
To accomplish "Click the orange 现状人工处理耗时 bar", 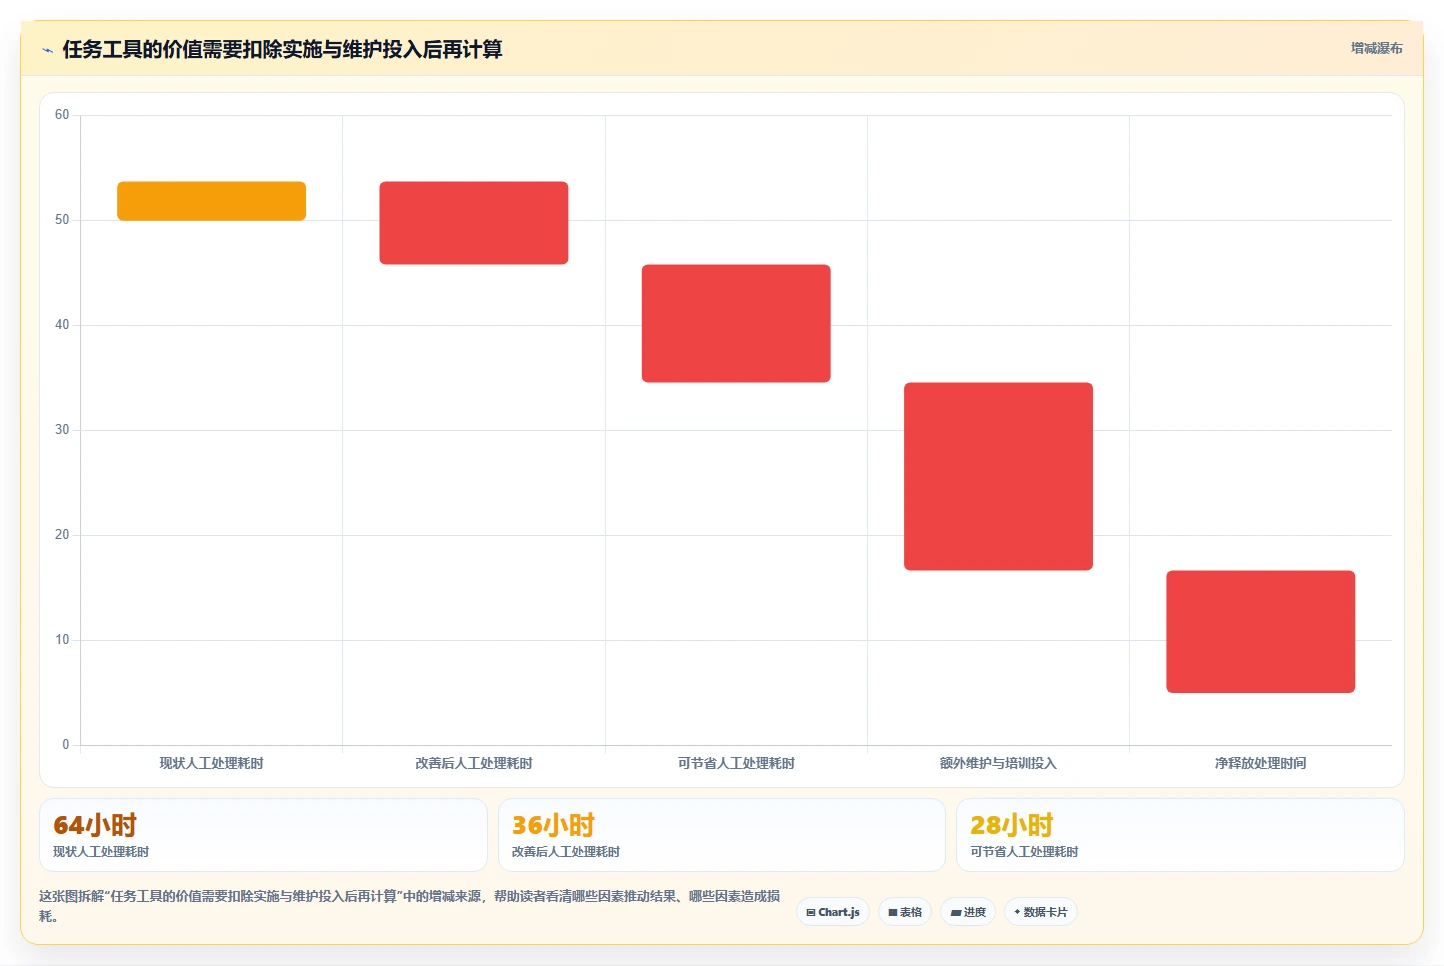I will tap(211, 201).
